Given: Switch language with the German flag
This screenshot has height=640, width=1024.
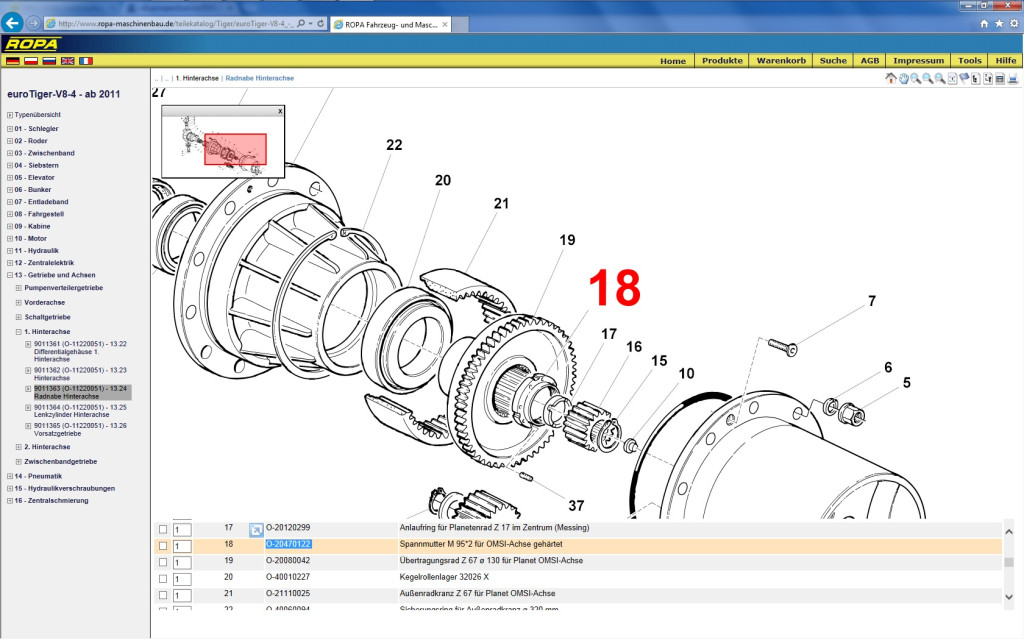Looking at the screenshot, I should [12, 61].
